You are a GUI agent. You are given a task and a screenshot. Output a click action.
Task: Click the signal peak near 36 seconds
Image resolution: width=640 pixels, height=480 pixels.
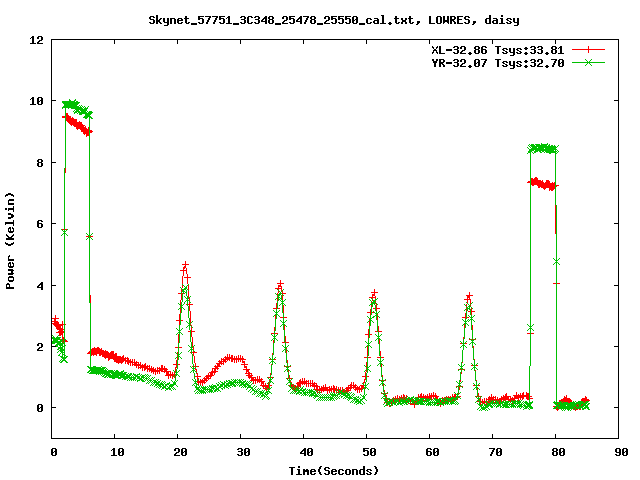(280, 284)
